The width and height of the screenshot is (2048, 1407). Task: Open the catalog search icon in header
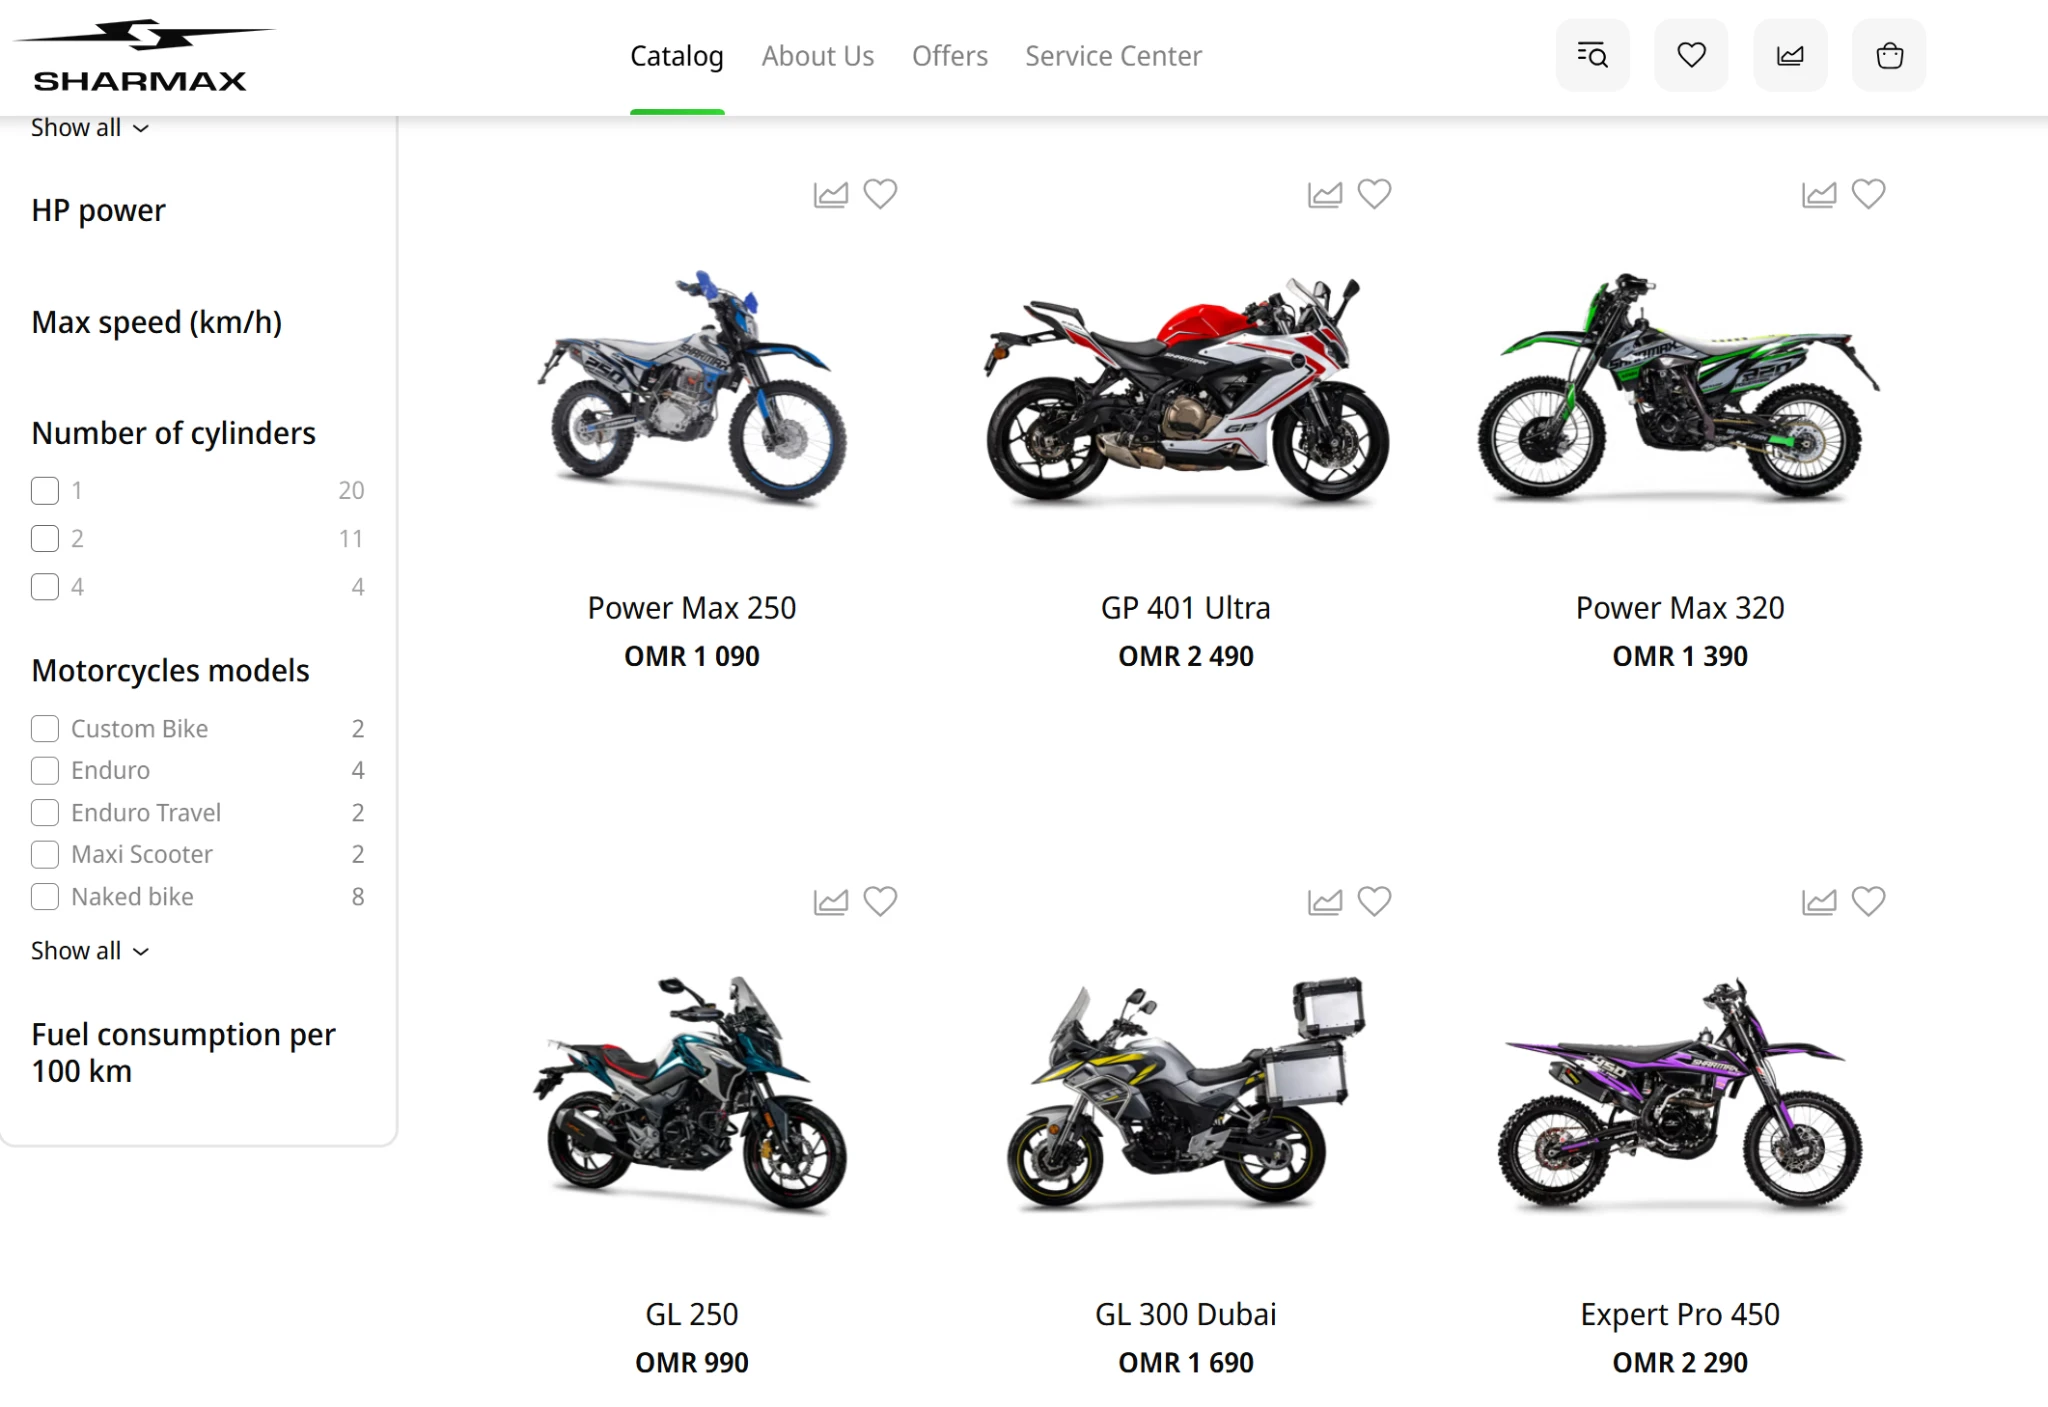(1592, 55)
